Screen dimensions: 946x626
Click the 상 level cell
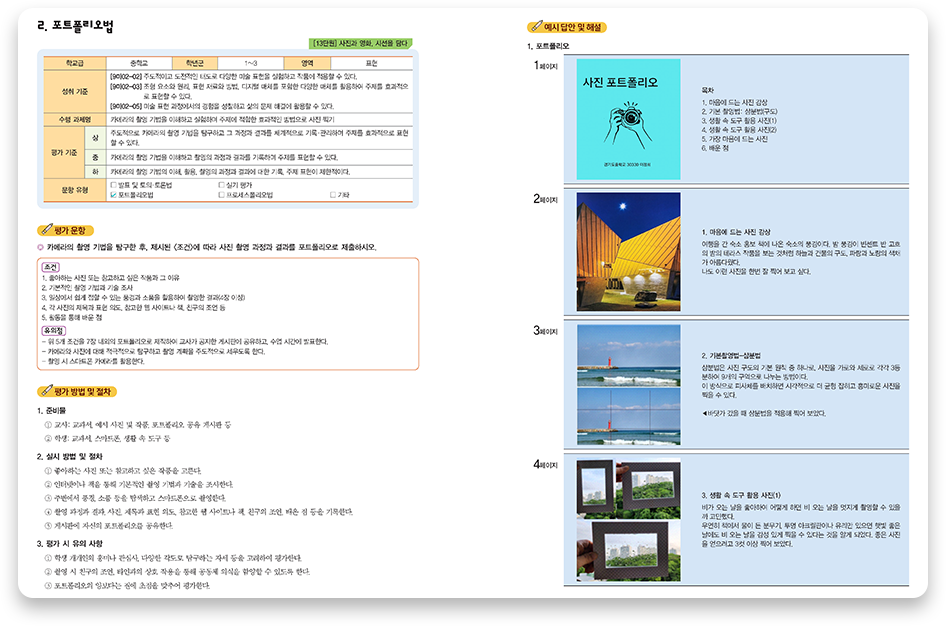(95, 138)
